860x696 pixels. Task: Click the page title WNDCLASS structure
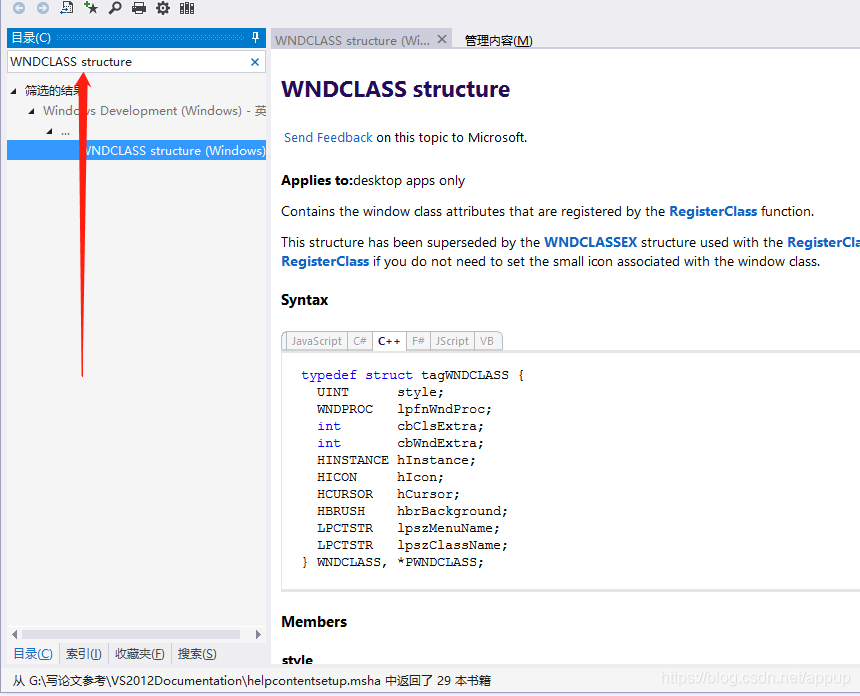pos(395,89)
